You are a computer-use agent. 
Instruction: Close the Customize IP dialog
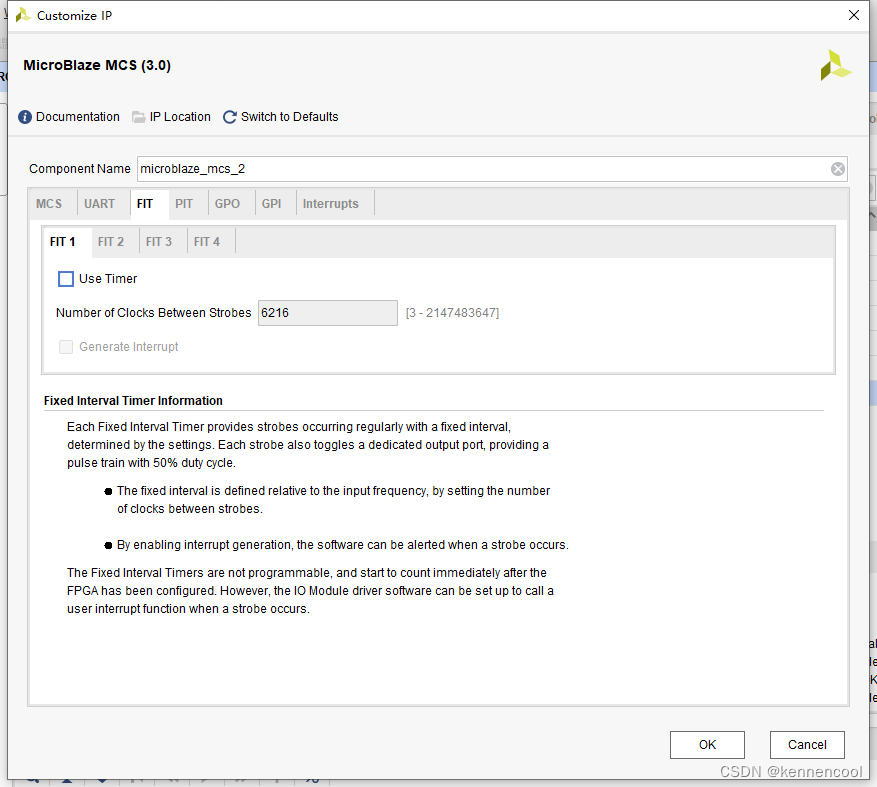854,15
